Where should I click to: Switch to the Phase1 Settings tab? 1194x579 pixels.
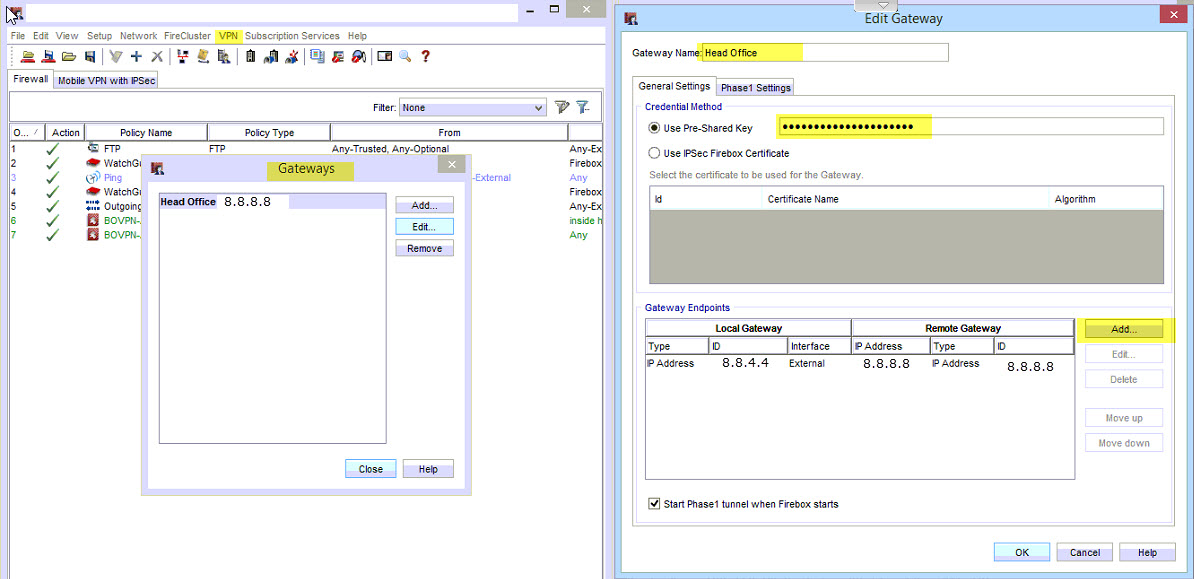[x=756, y=88]
